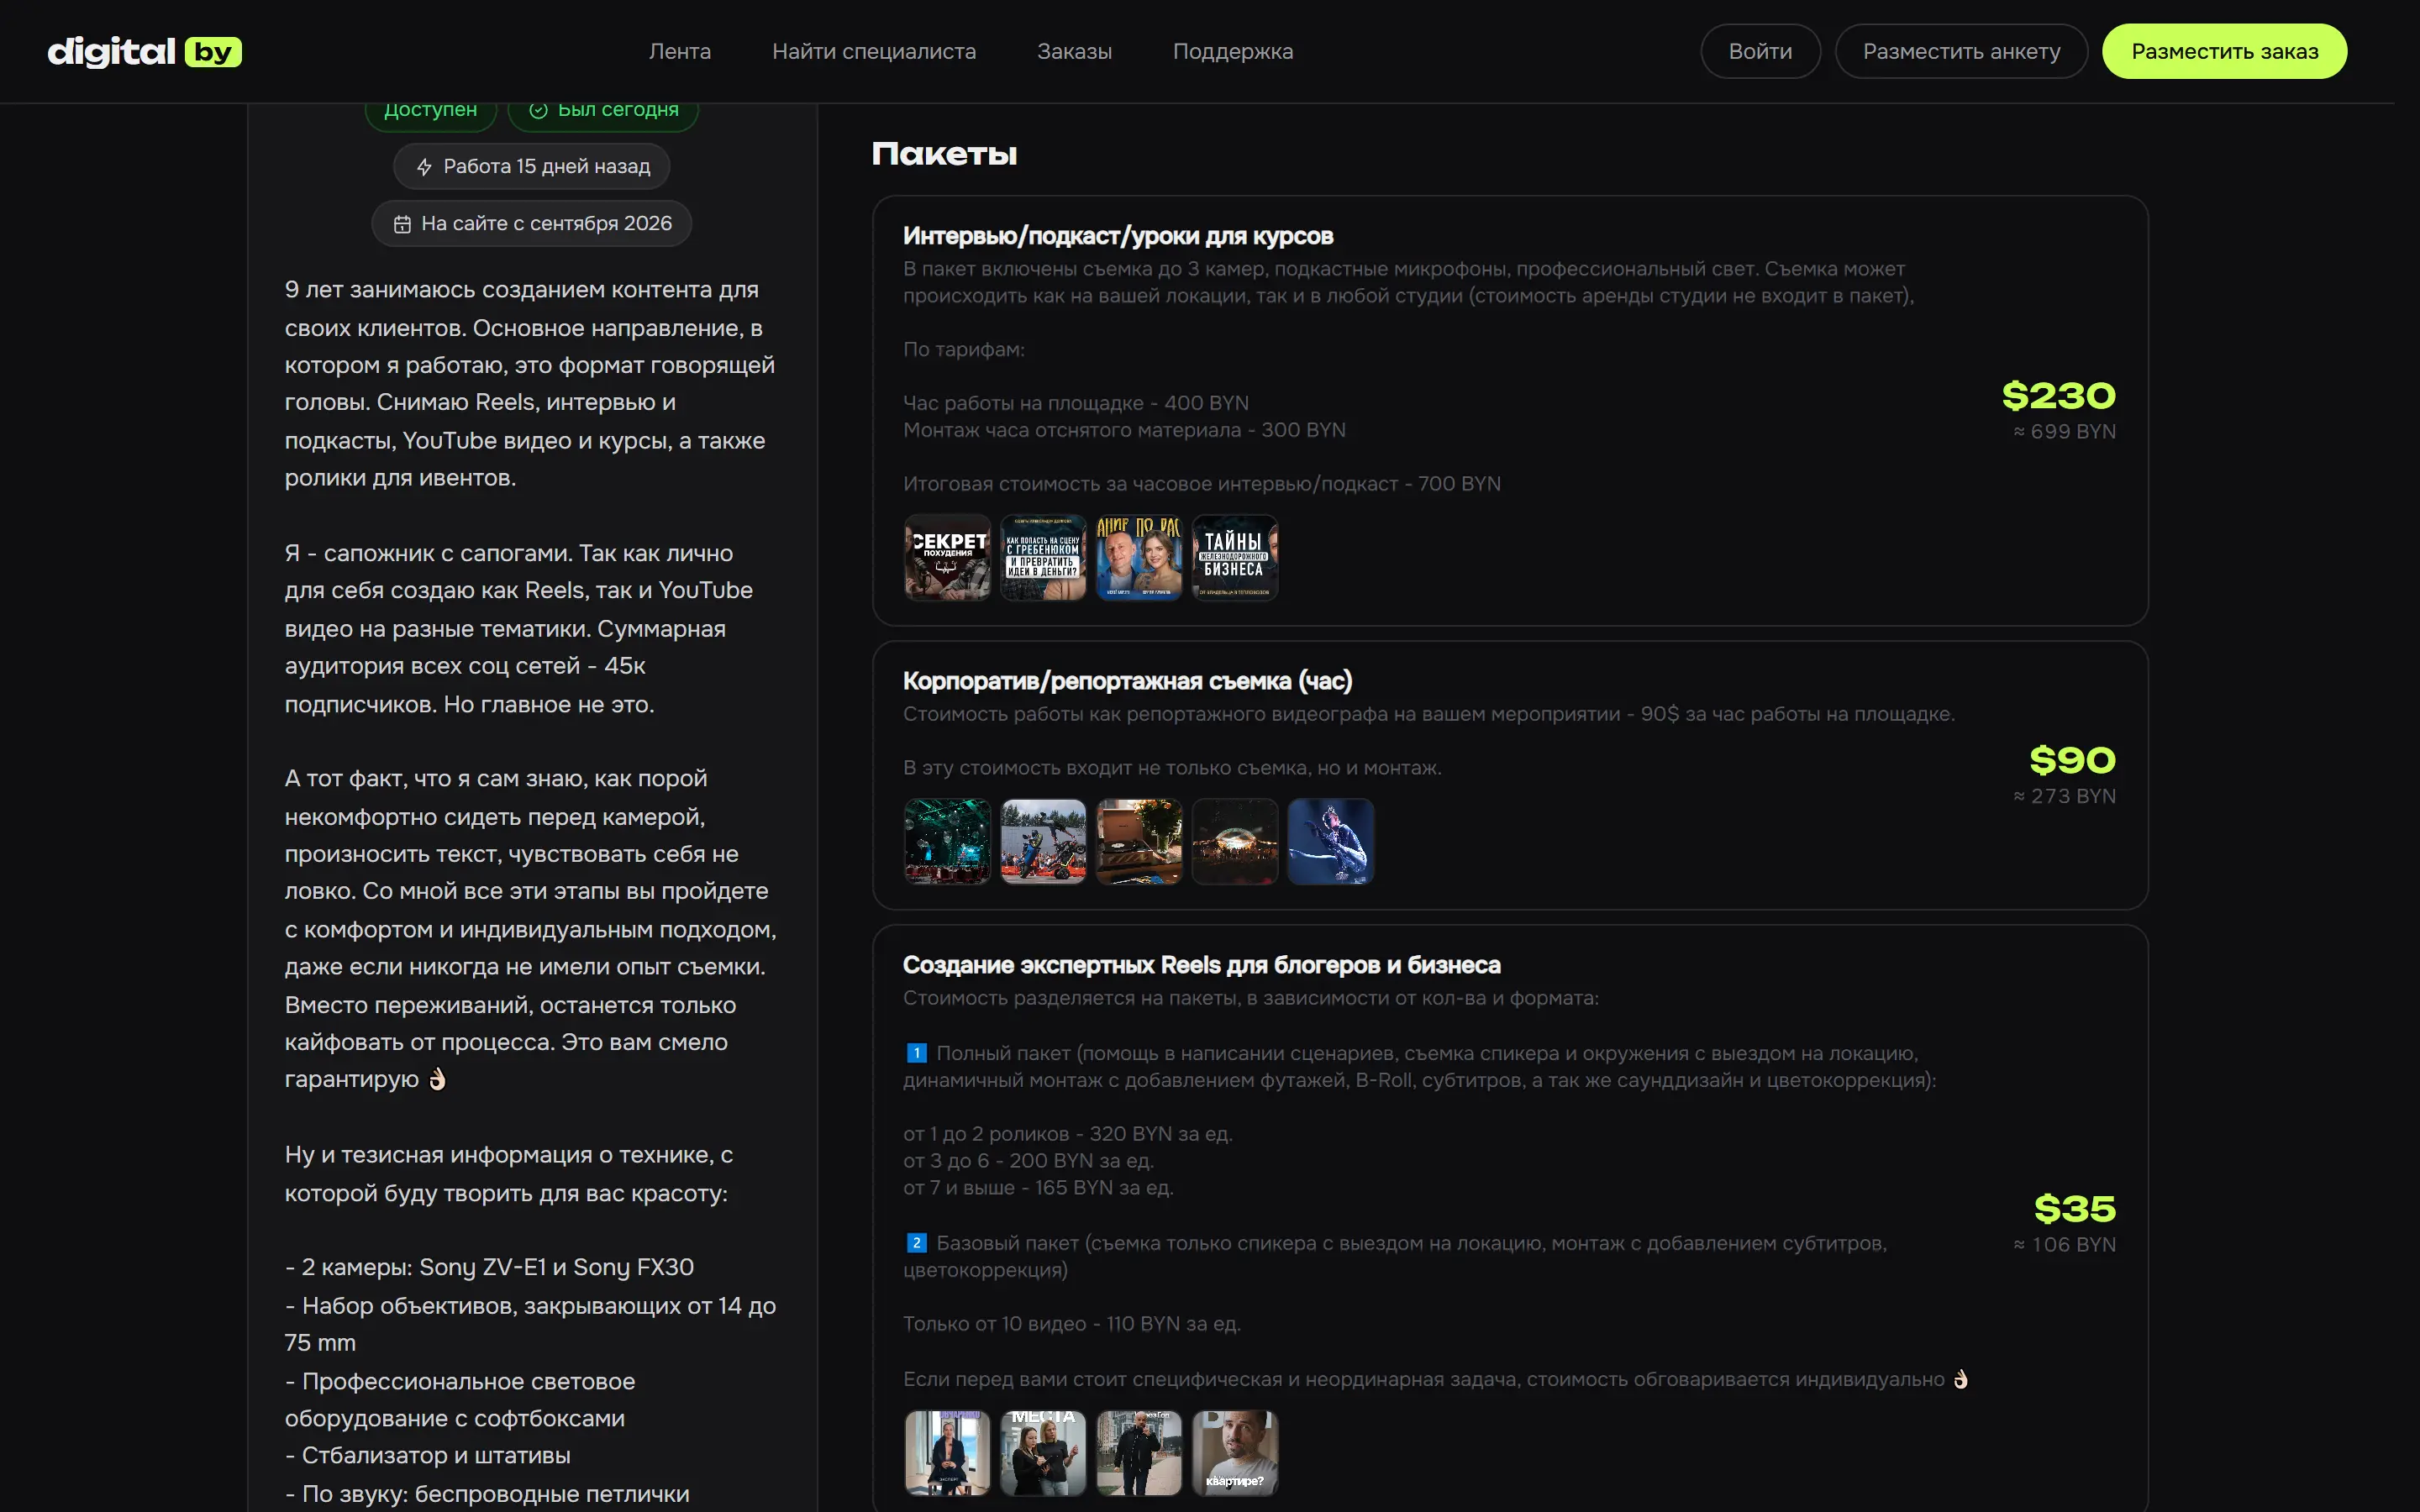Image resolution: width=2420 pixels, height=1512 pixels.
Task: Click the blue number 2 base package marker
Action: [916, 1243]
